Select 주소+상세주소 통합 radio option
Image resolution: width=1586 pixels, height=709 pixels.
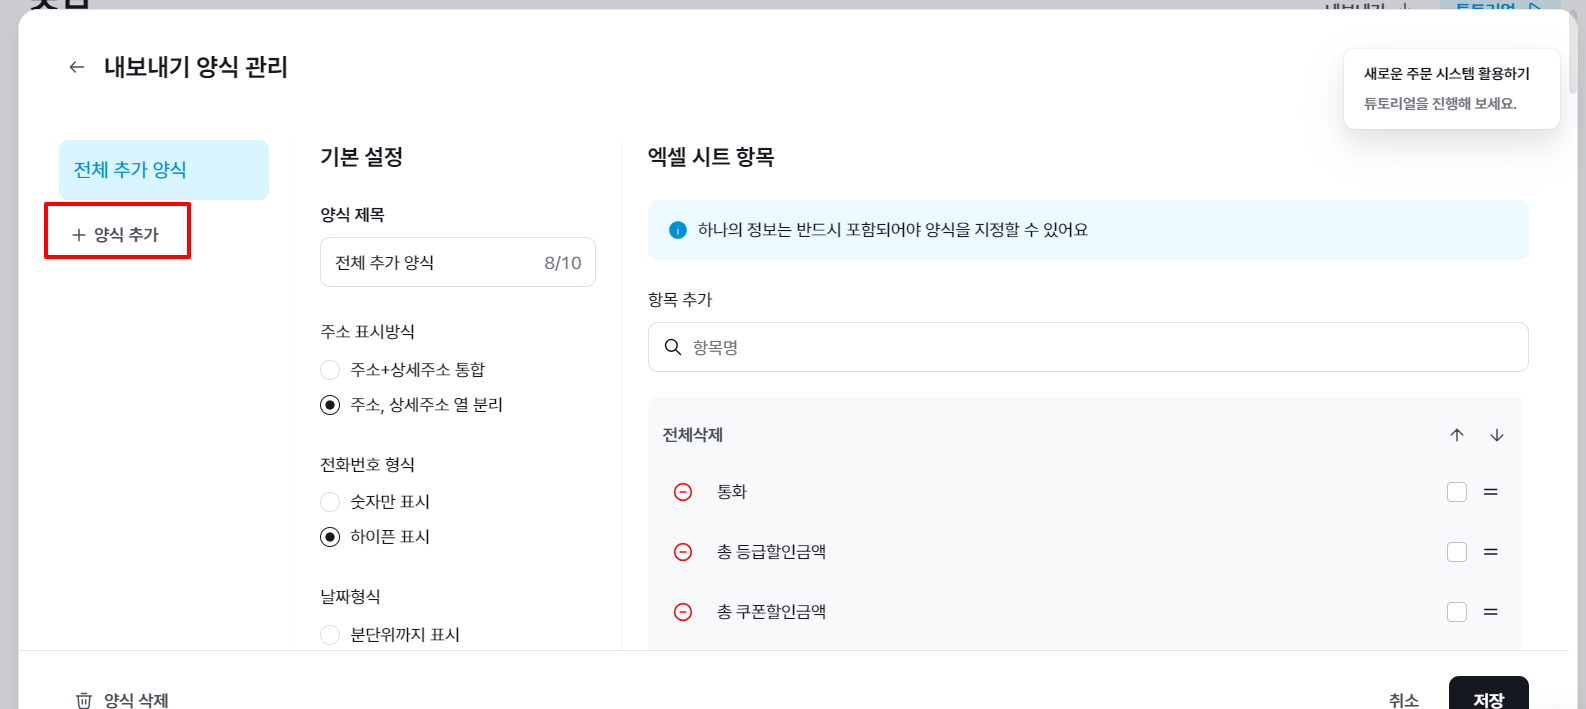(330, 370)
